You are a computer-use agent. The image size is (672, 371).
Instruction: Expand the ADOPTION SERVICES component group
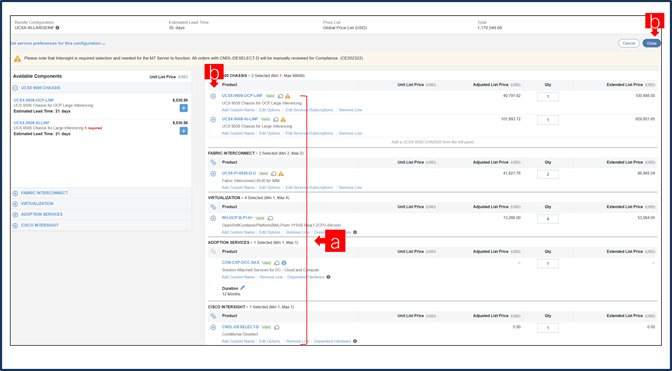15,214
